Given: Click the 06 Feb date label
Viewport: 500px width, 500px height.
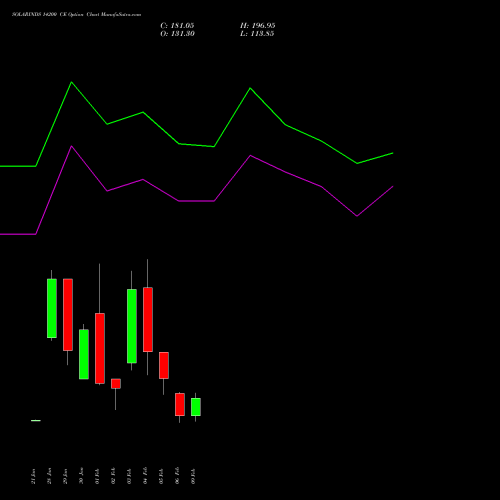Looking at the screenshot, I should [x=177, y=476].
